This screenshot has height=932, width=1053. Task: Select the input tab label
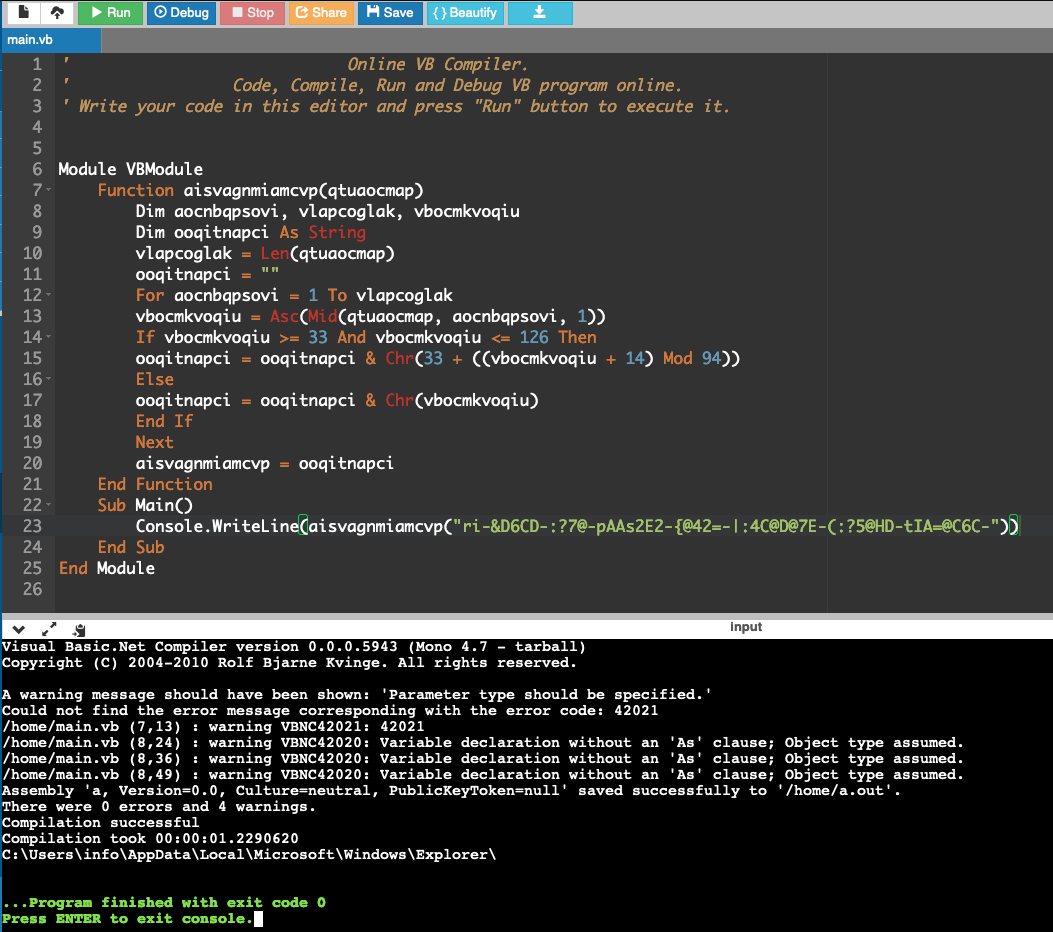pyautogui.click(x=745, y=627)
